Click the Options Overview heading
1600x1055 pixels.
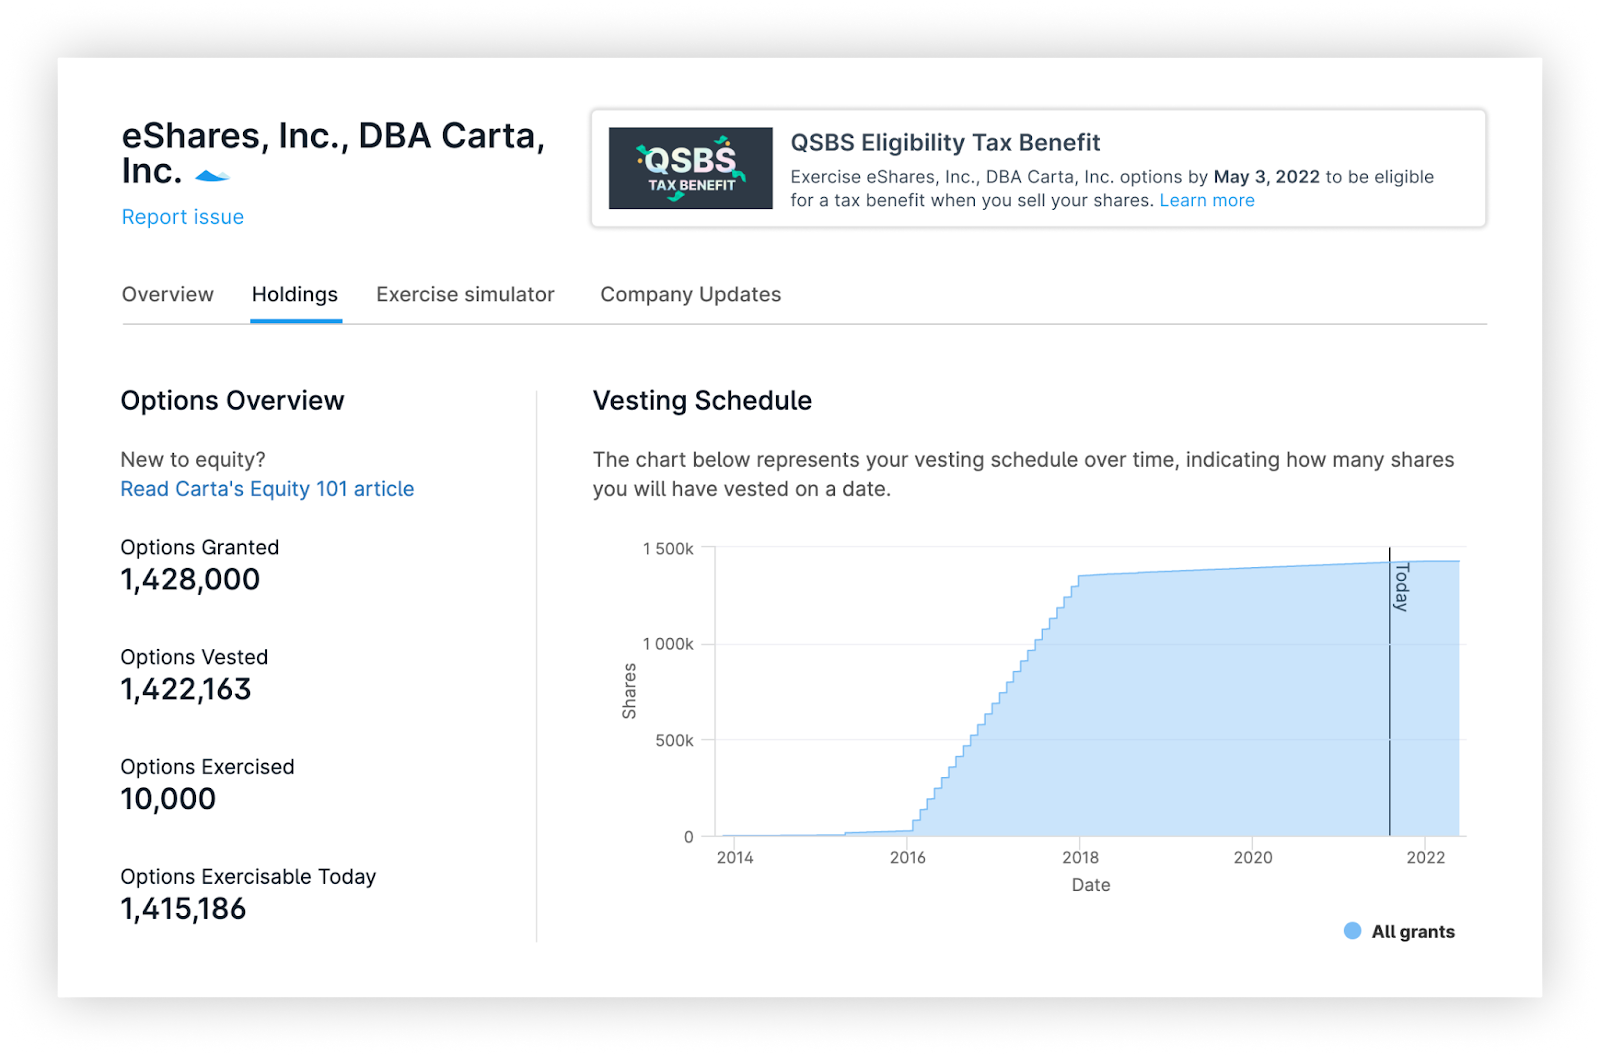coord(232,401)
